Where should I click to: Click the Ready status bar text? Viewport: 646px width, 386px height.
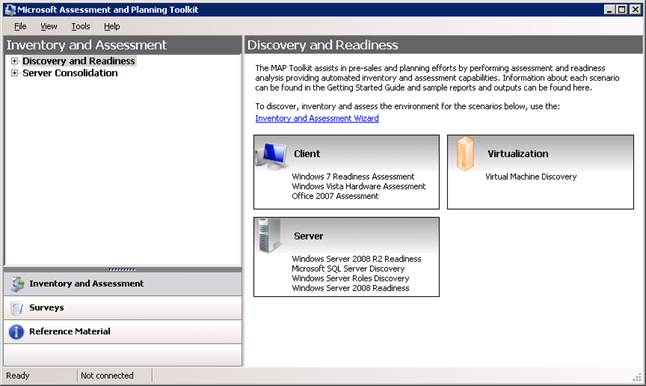pos(18,376)
